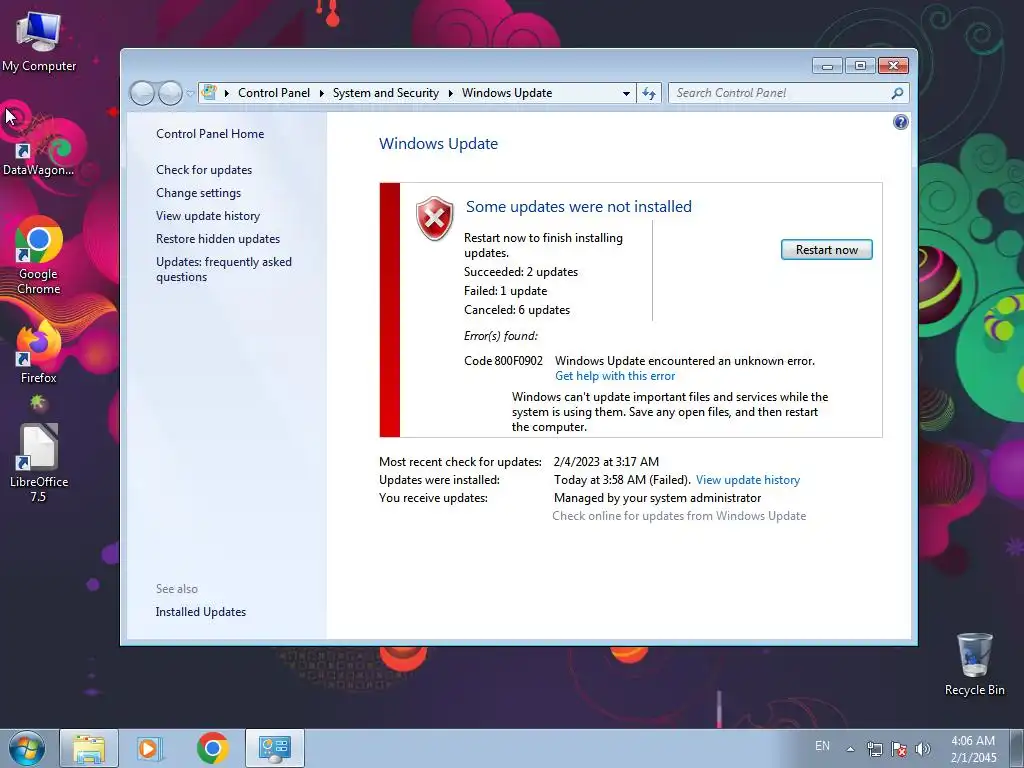Click the taskbar clock 4:06 AM
The height and width of the screenshot is (768, 1024).
coord(973,749)
